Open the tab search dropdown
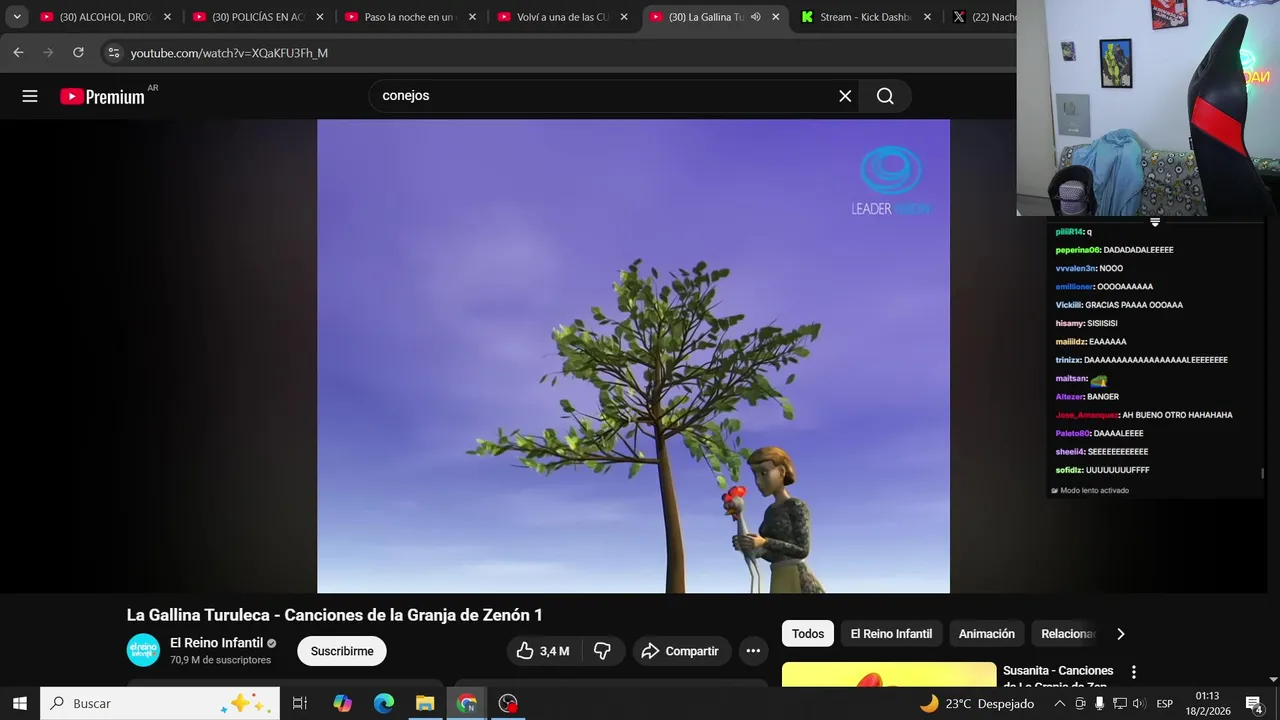Screen dimensions: 1280x720 point(17,17)
